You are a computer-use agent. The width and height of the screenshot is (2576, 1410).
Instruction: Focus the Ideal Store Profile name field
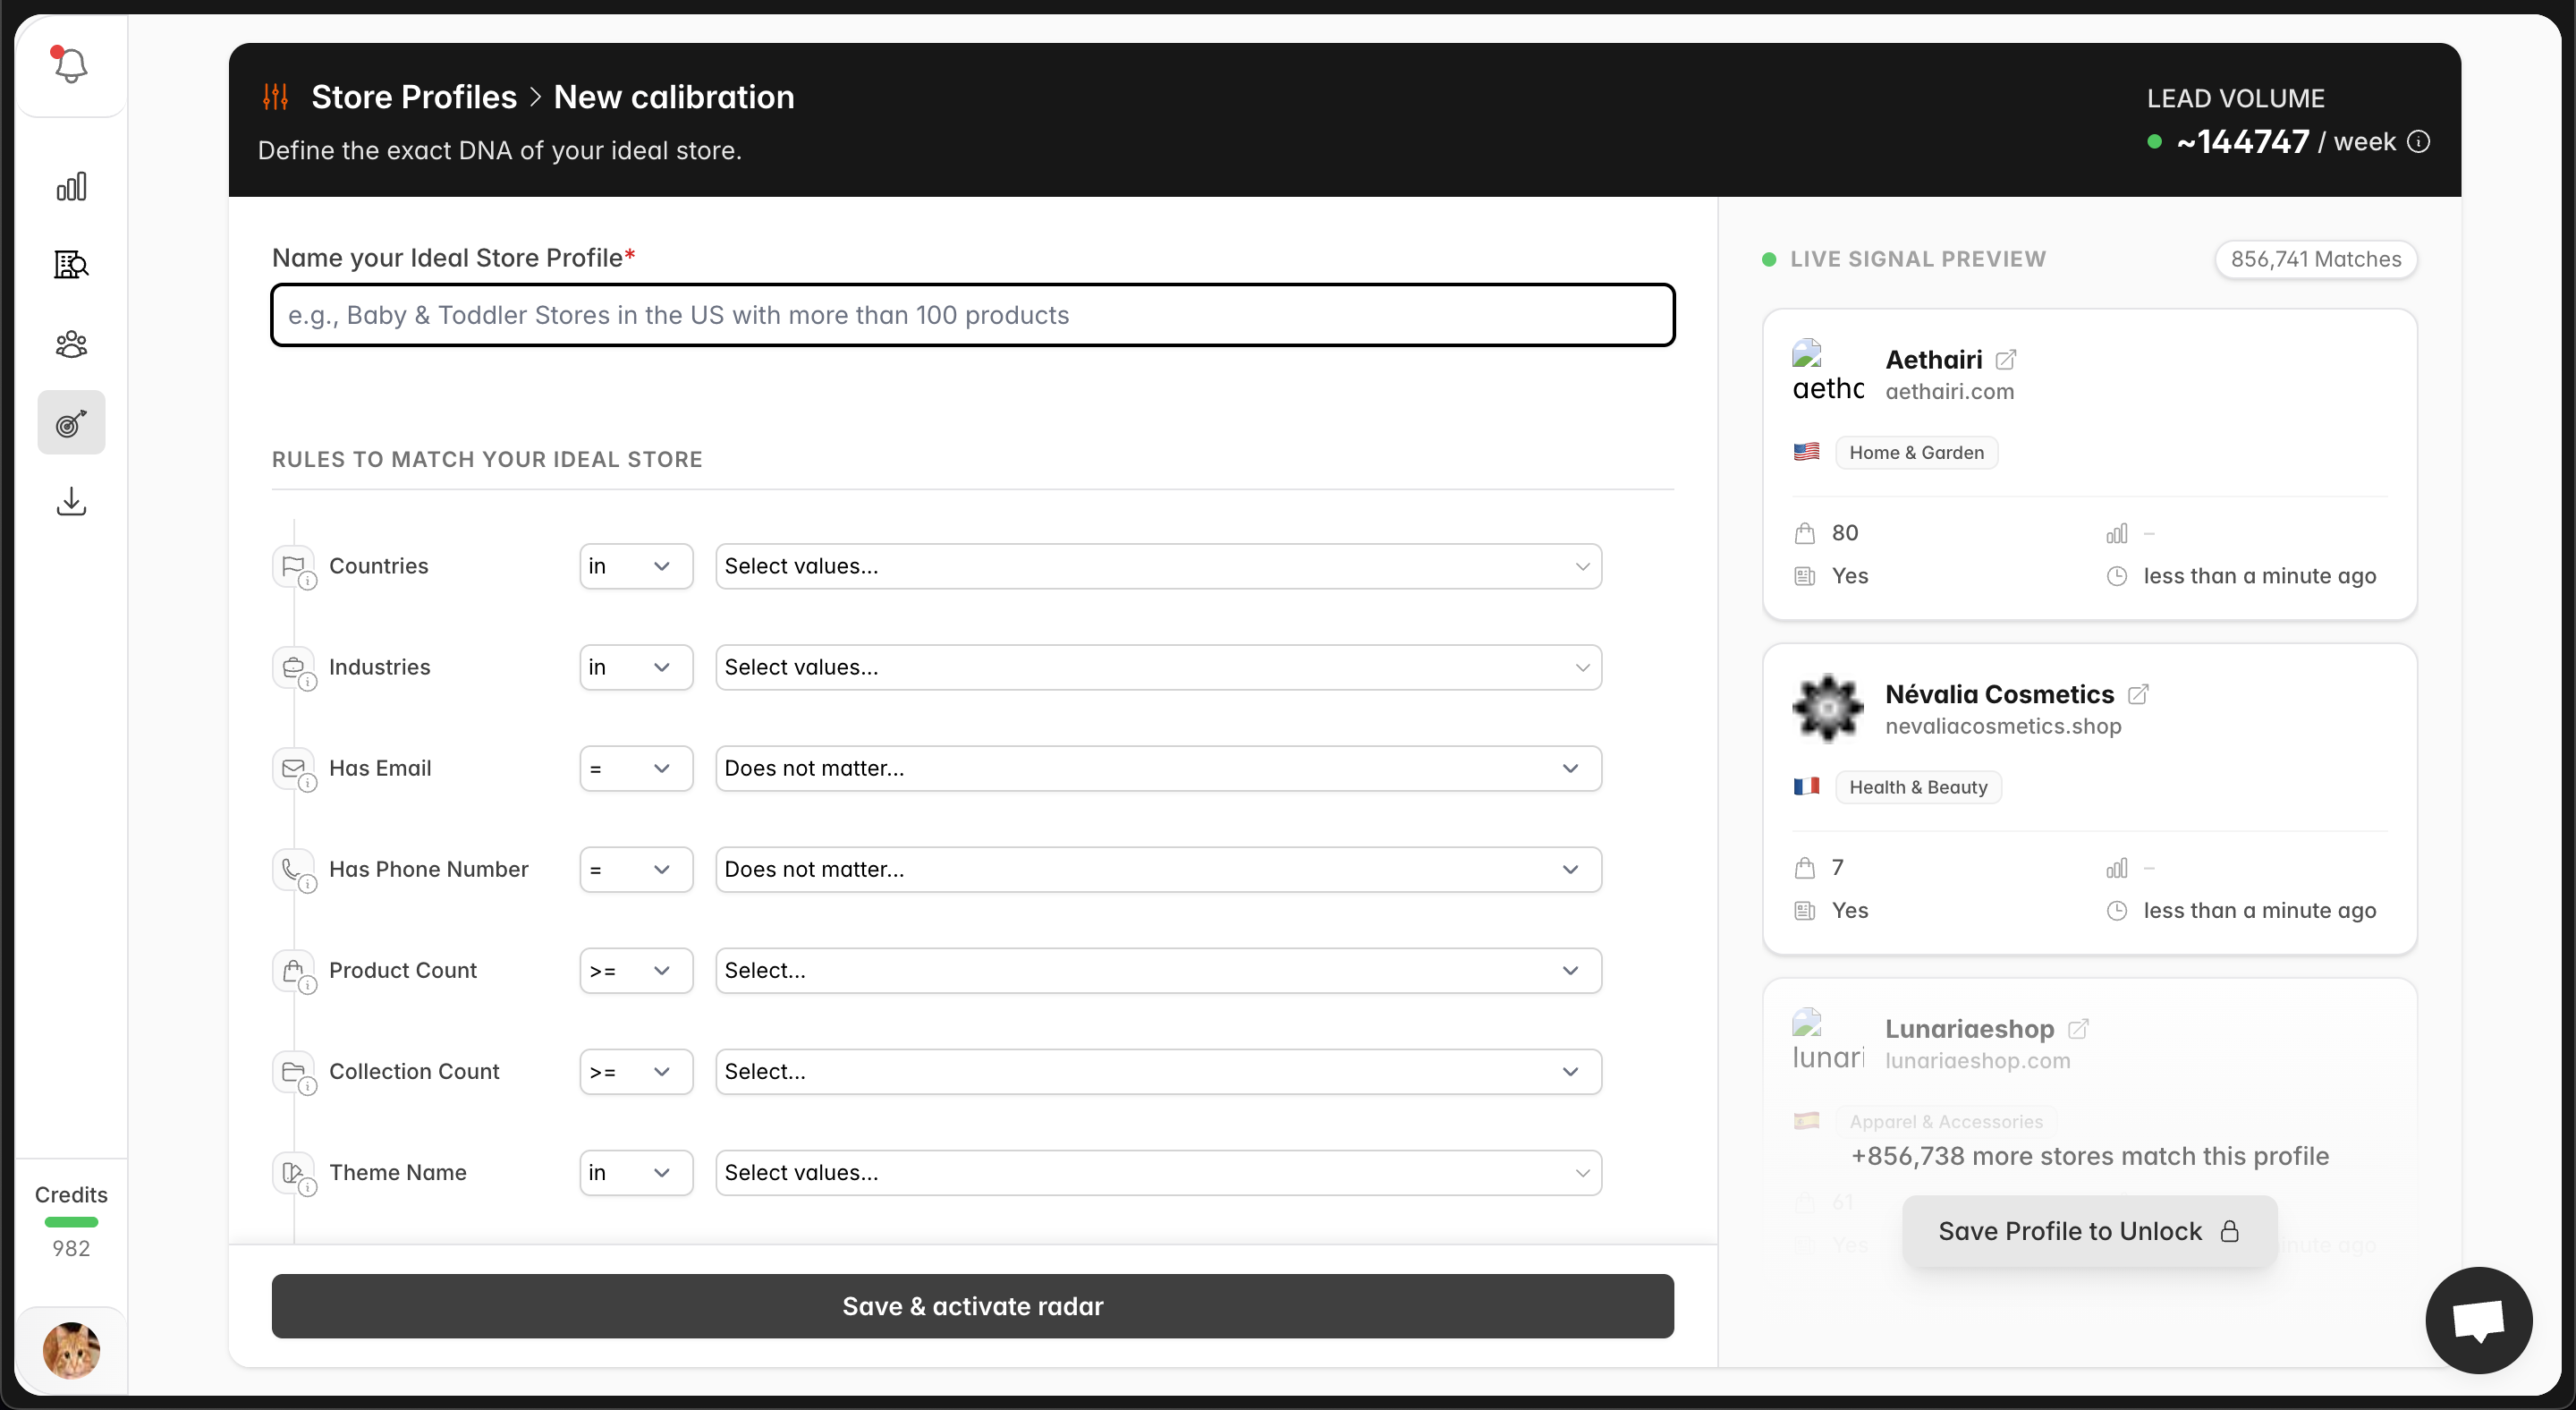pos(972,315)
